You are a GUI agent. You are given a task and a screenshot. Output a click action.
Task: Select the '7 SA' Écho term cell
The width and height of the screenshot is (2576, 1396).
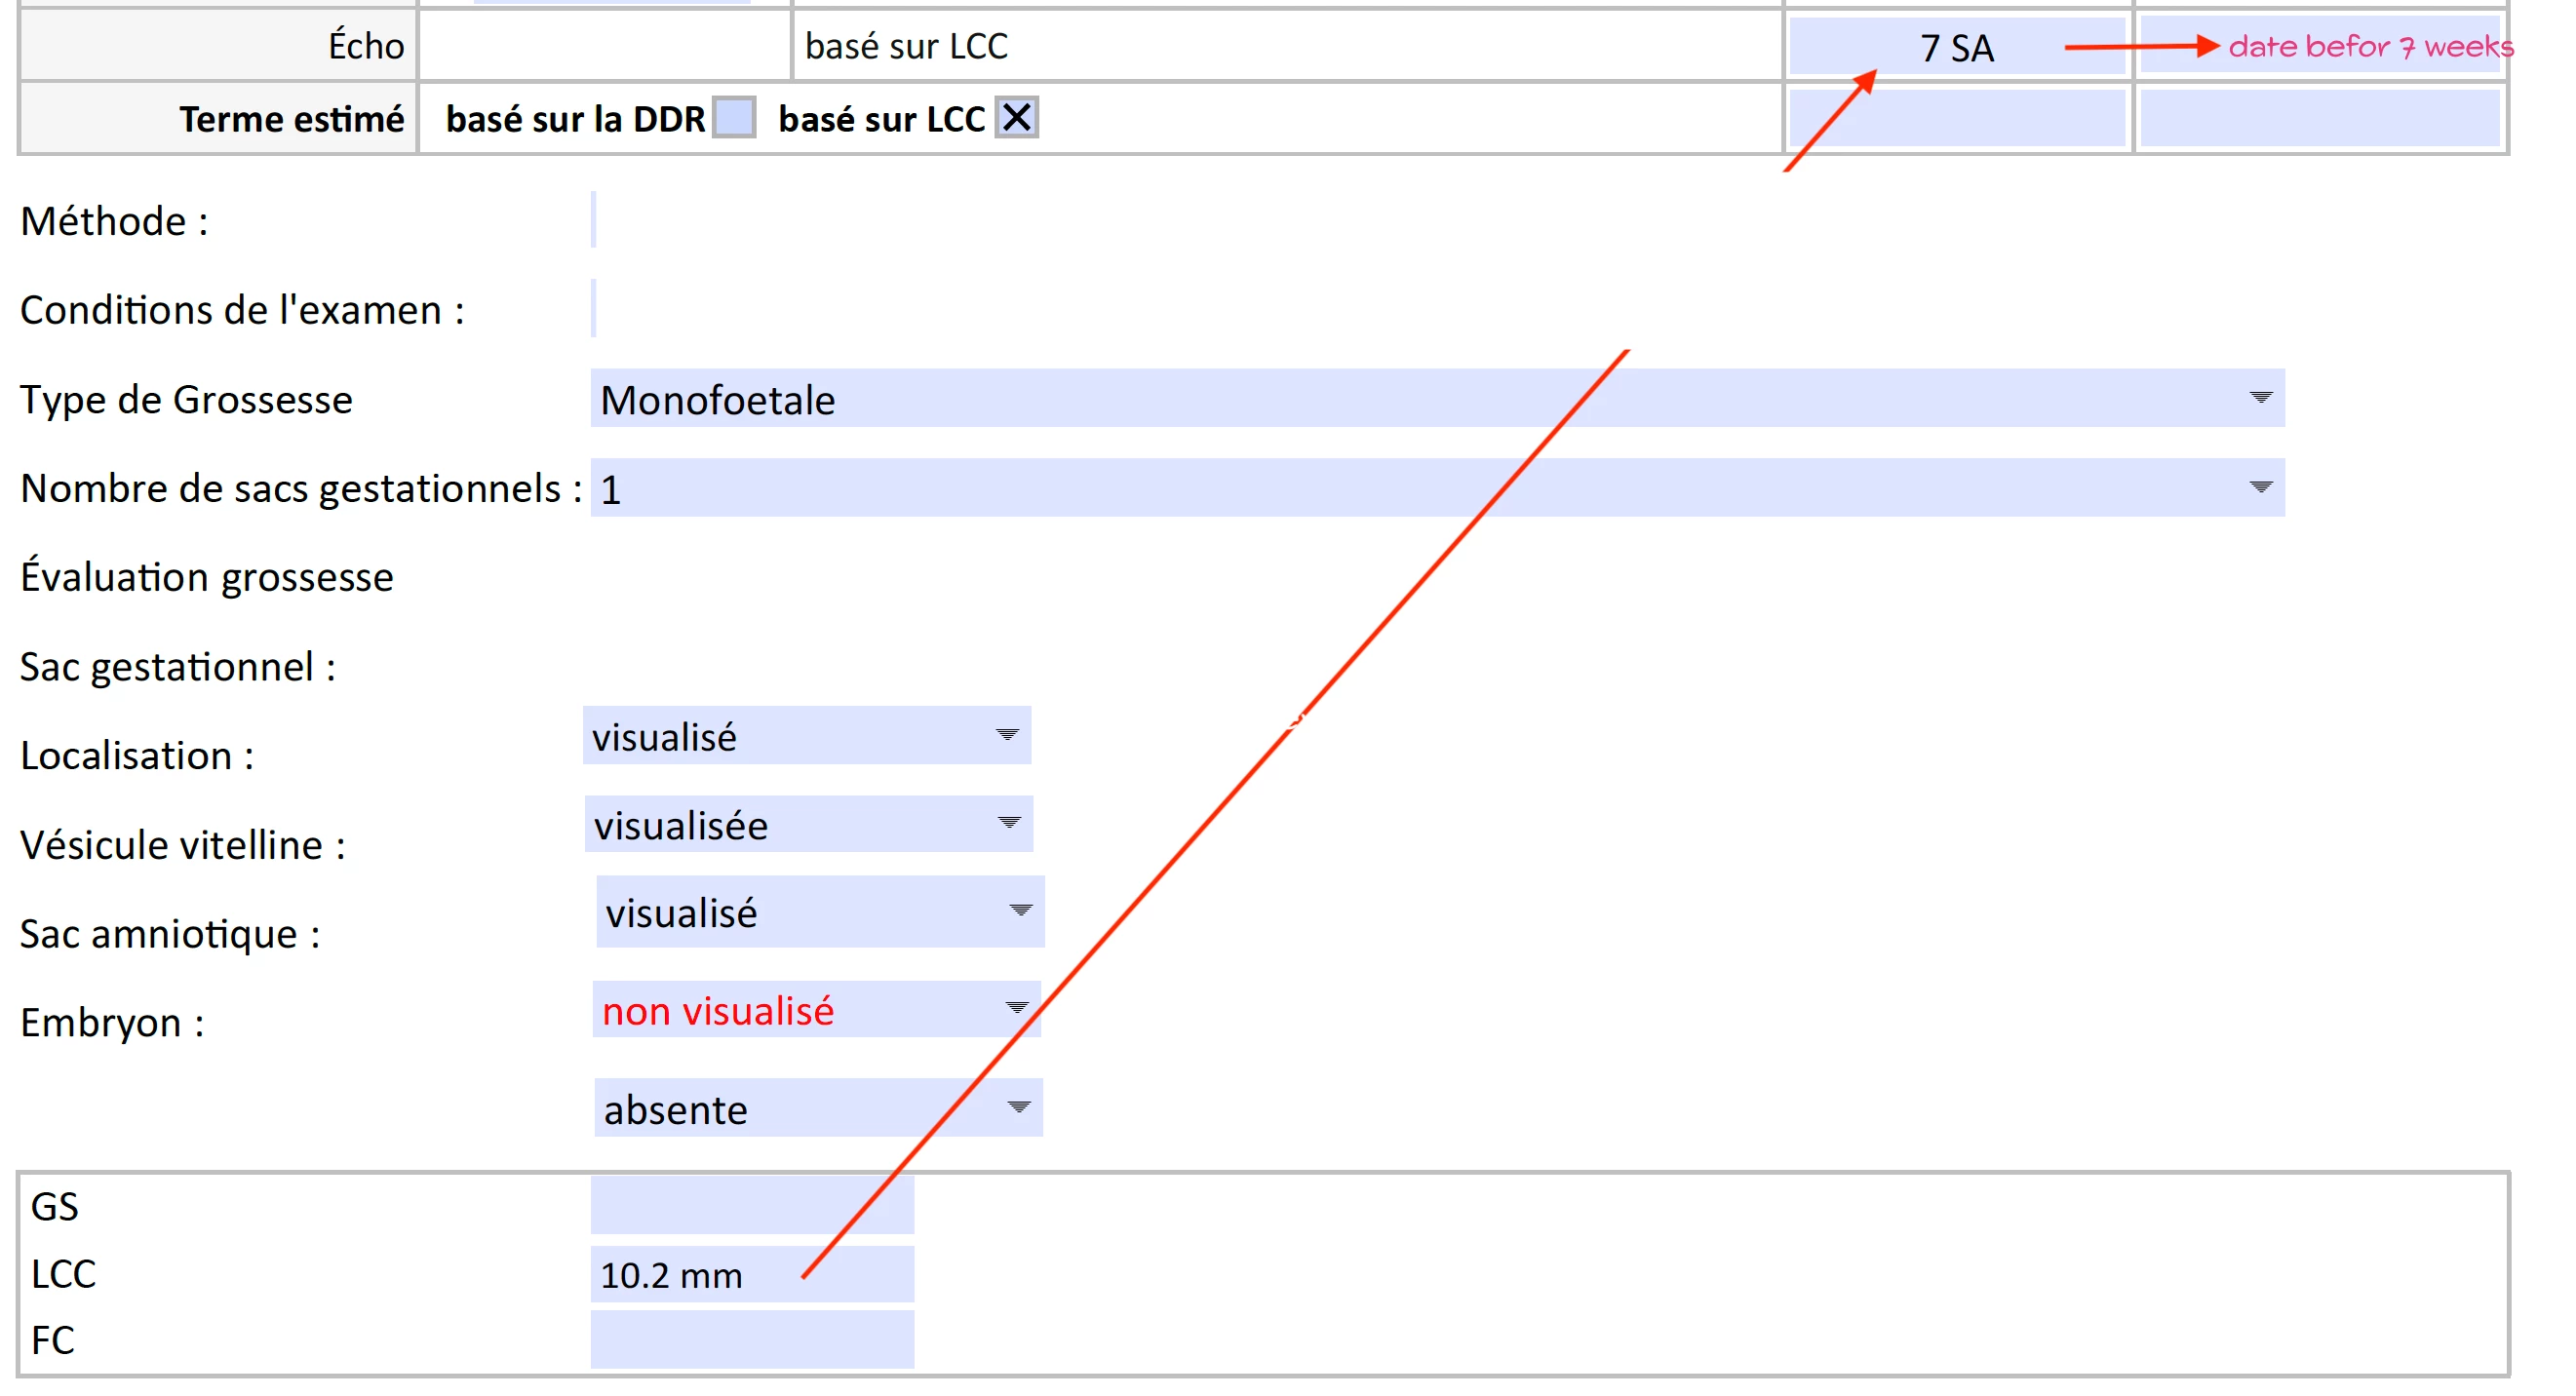point(1955,47)
